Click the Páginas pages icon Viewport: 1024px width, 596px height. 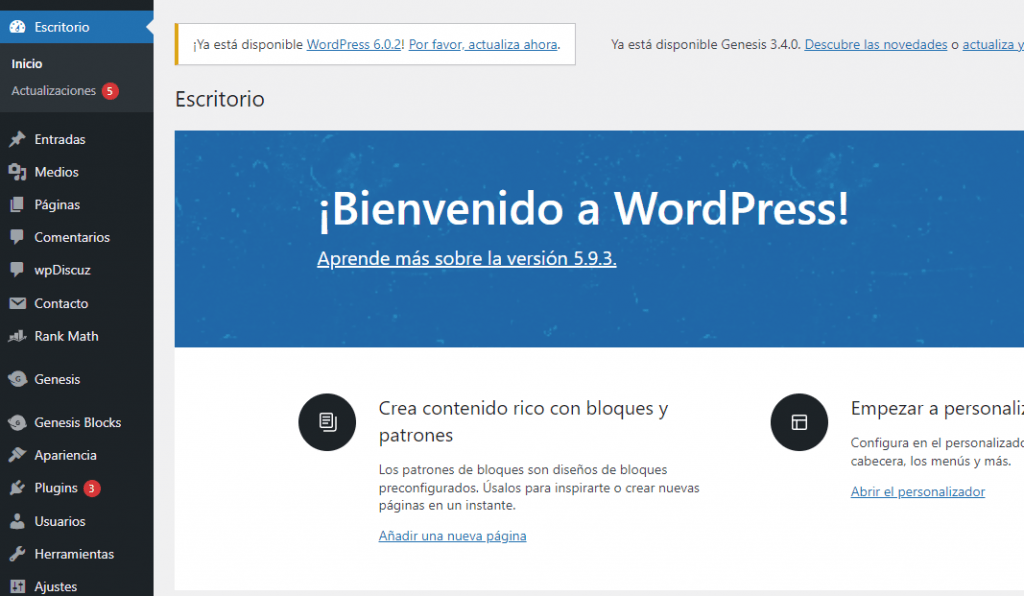(17, 205)
